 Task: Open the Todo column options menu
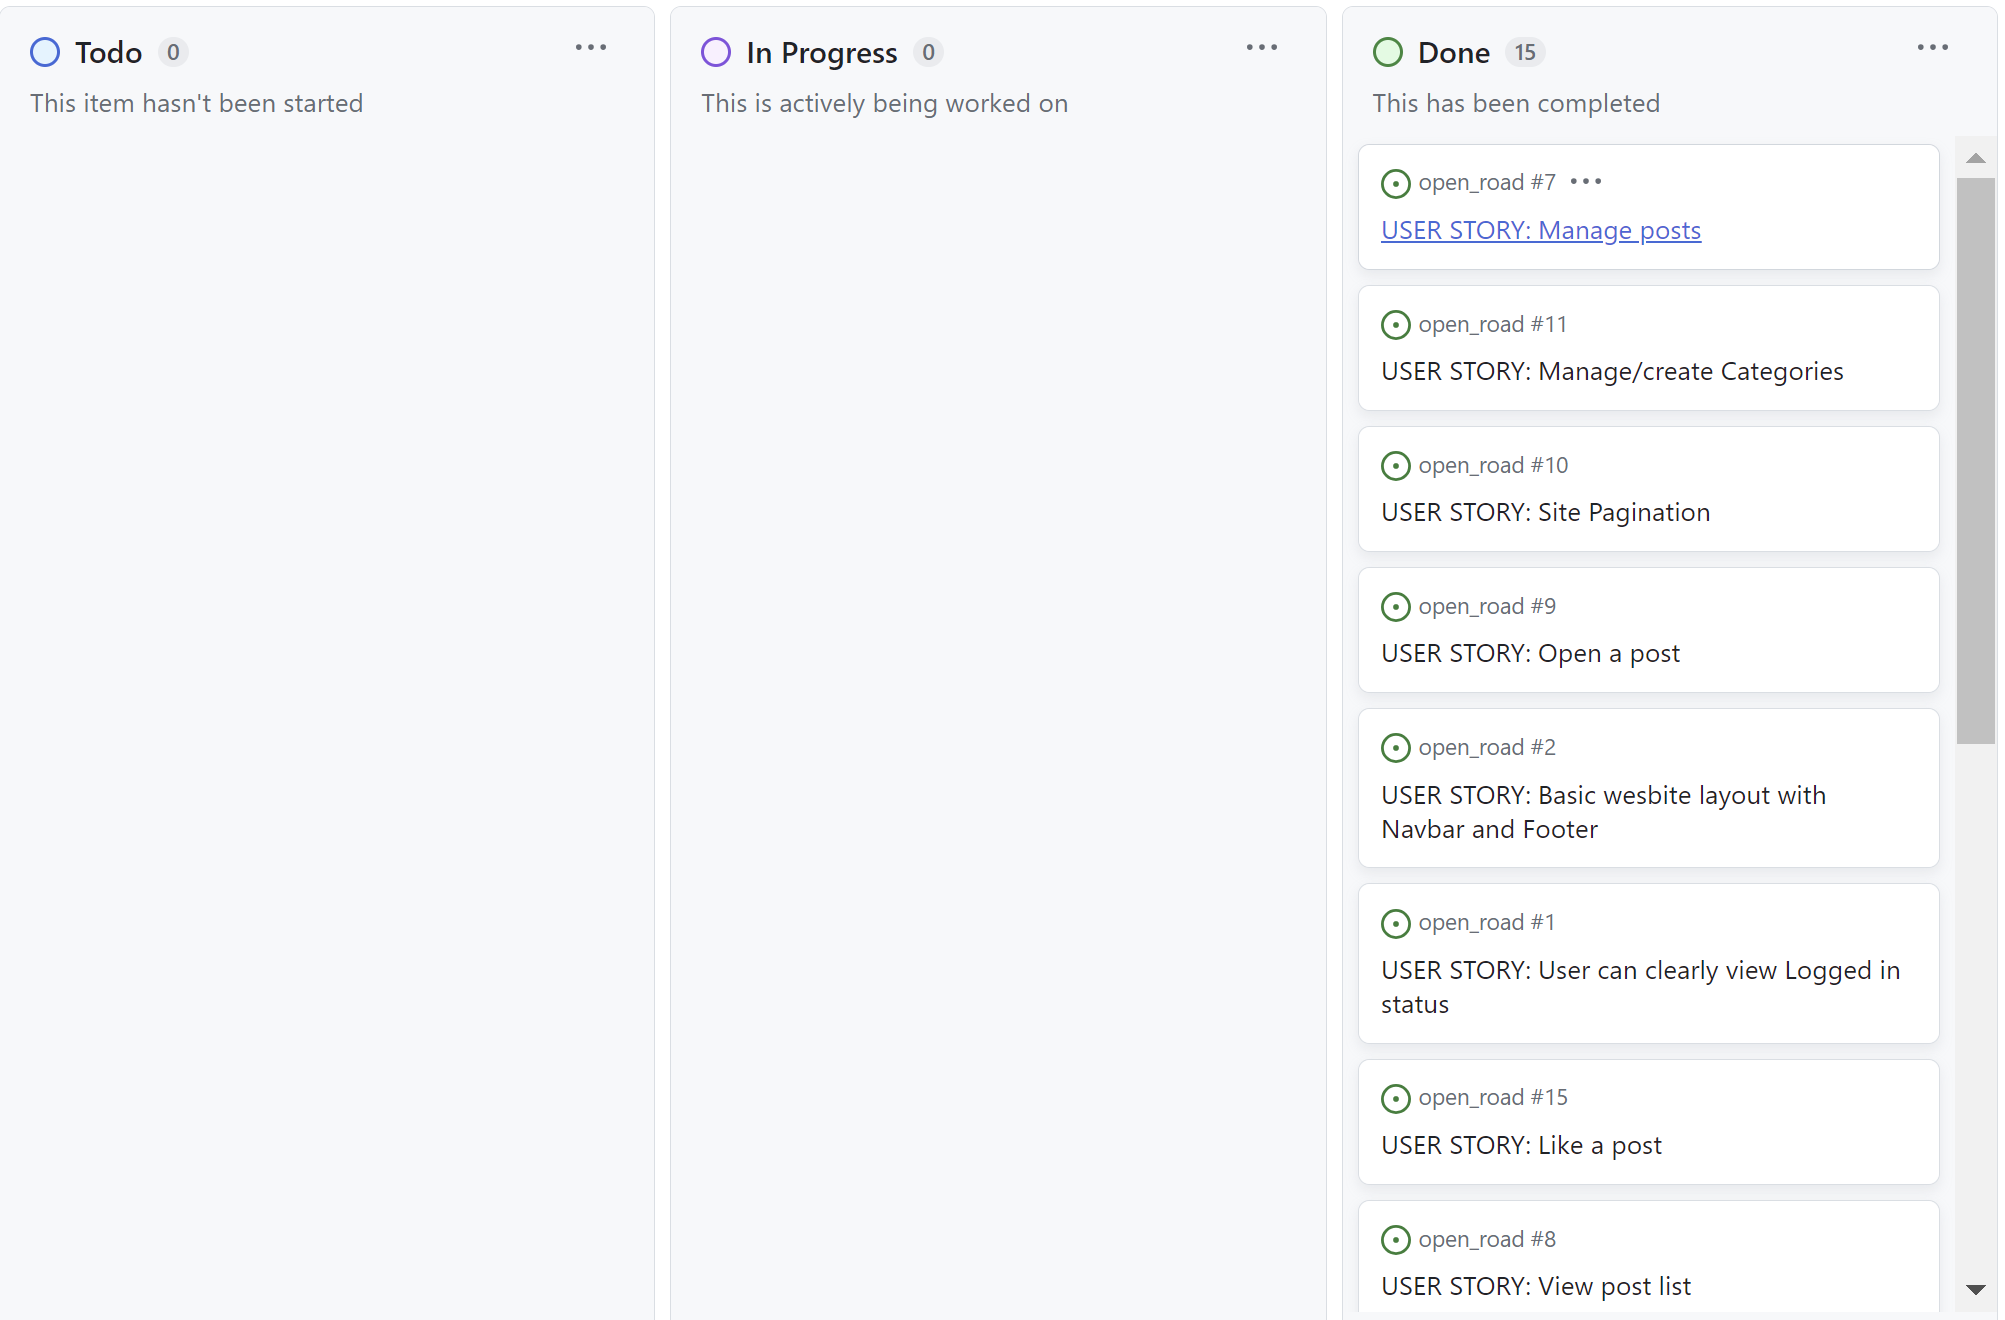(x=591, y=47)
